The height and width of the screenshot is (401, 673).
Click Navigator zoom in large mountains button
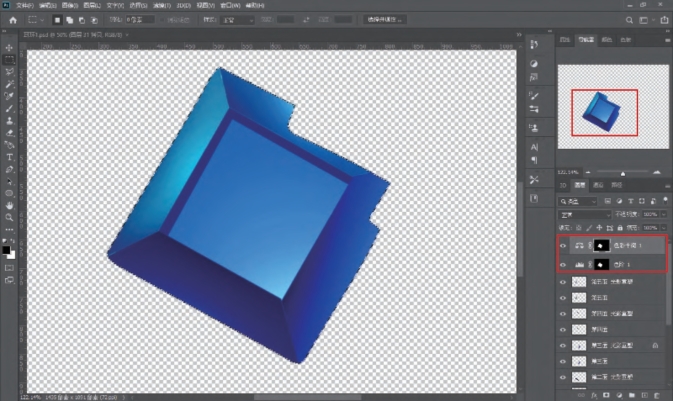[x=657, y=172]
